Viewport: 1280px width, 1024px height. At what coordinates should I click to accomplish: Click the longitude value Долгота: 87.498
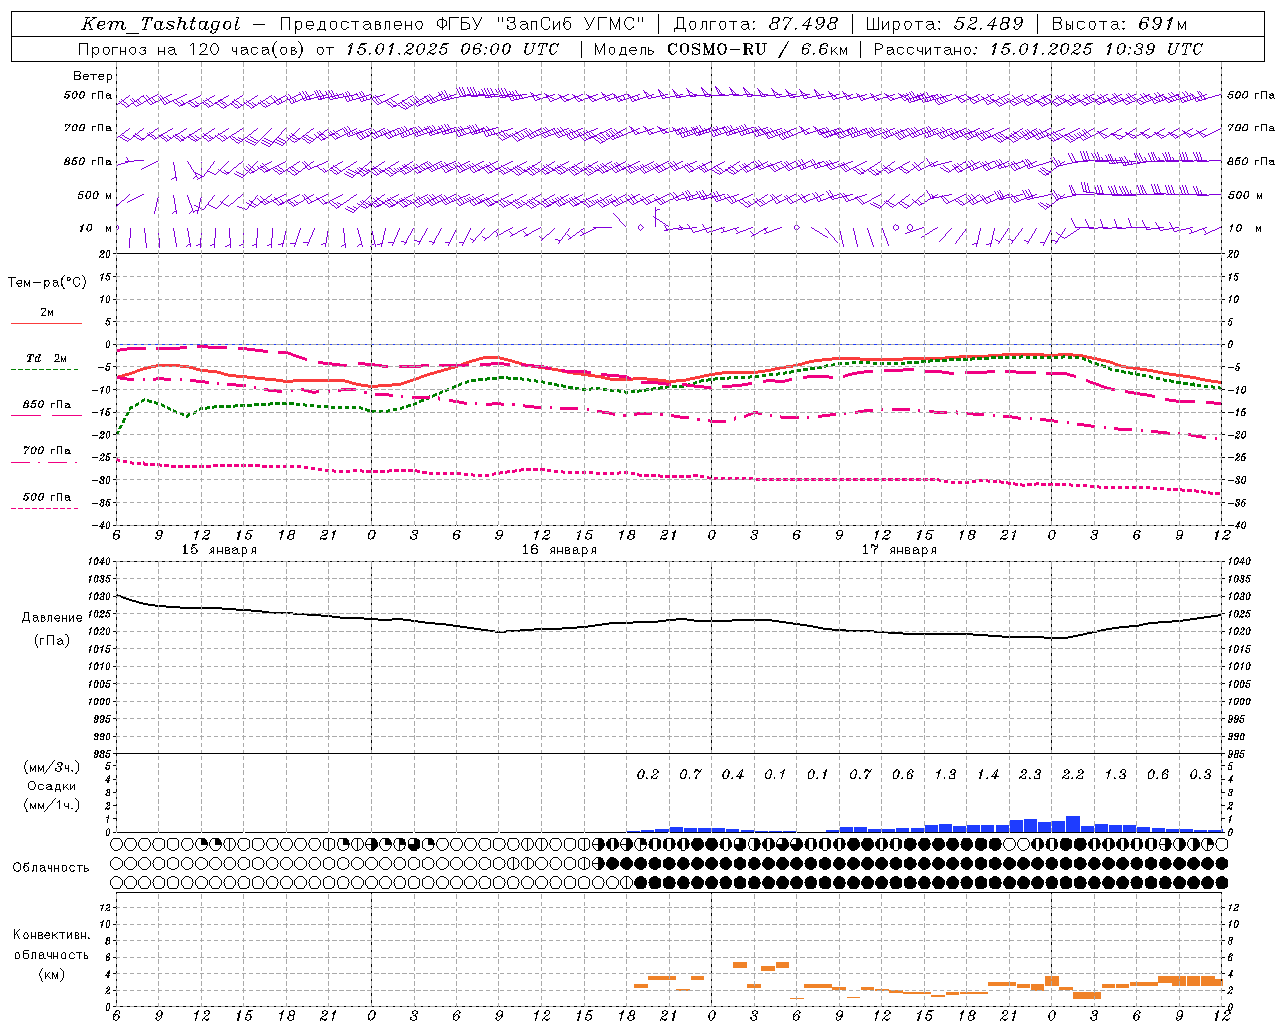point(756,24)
